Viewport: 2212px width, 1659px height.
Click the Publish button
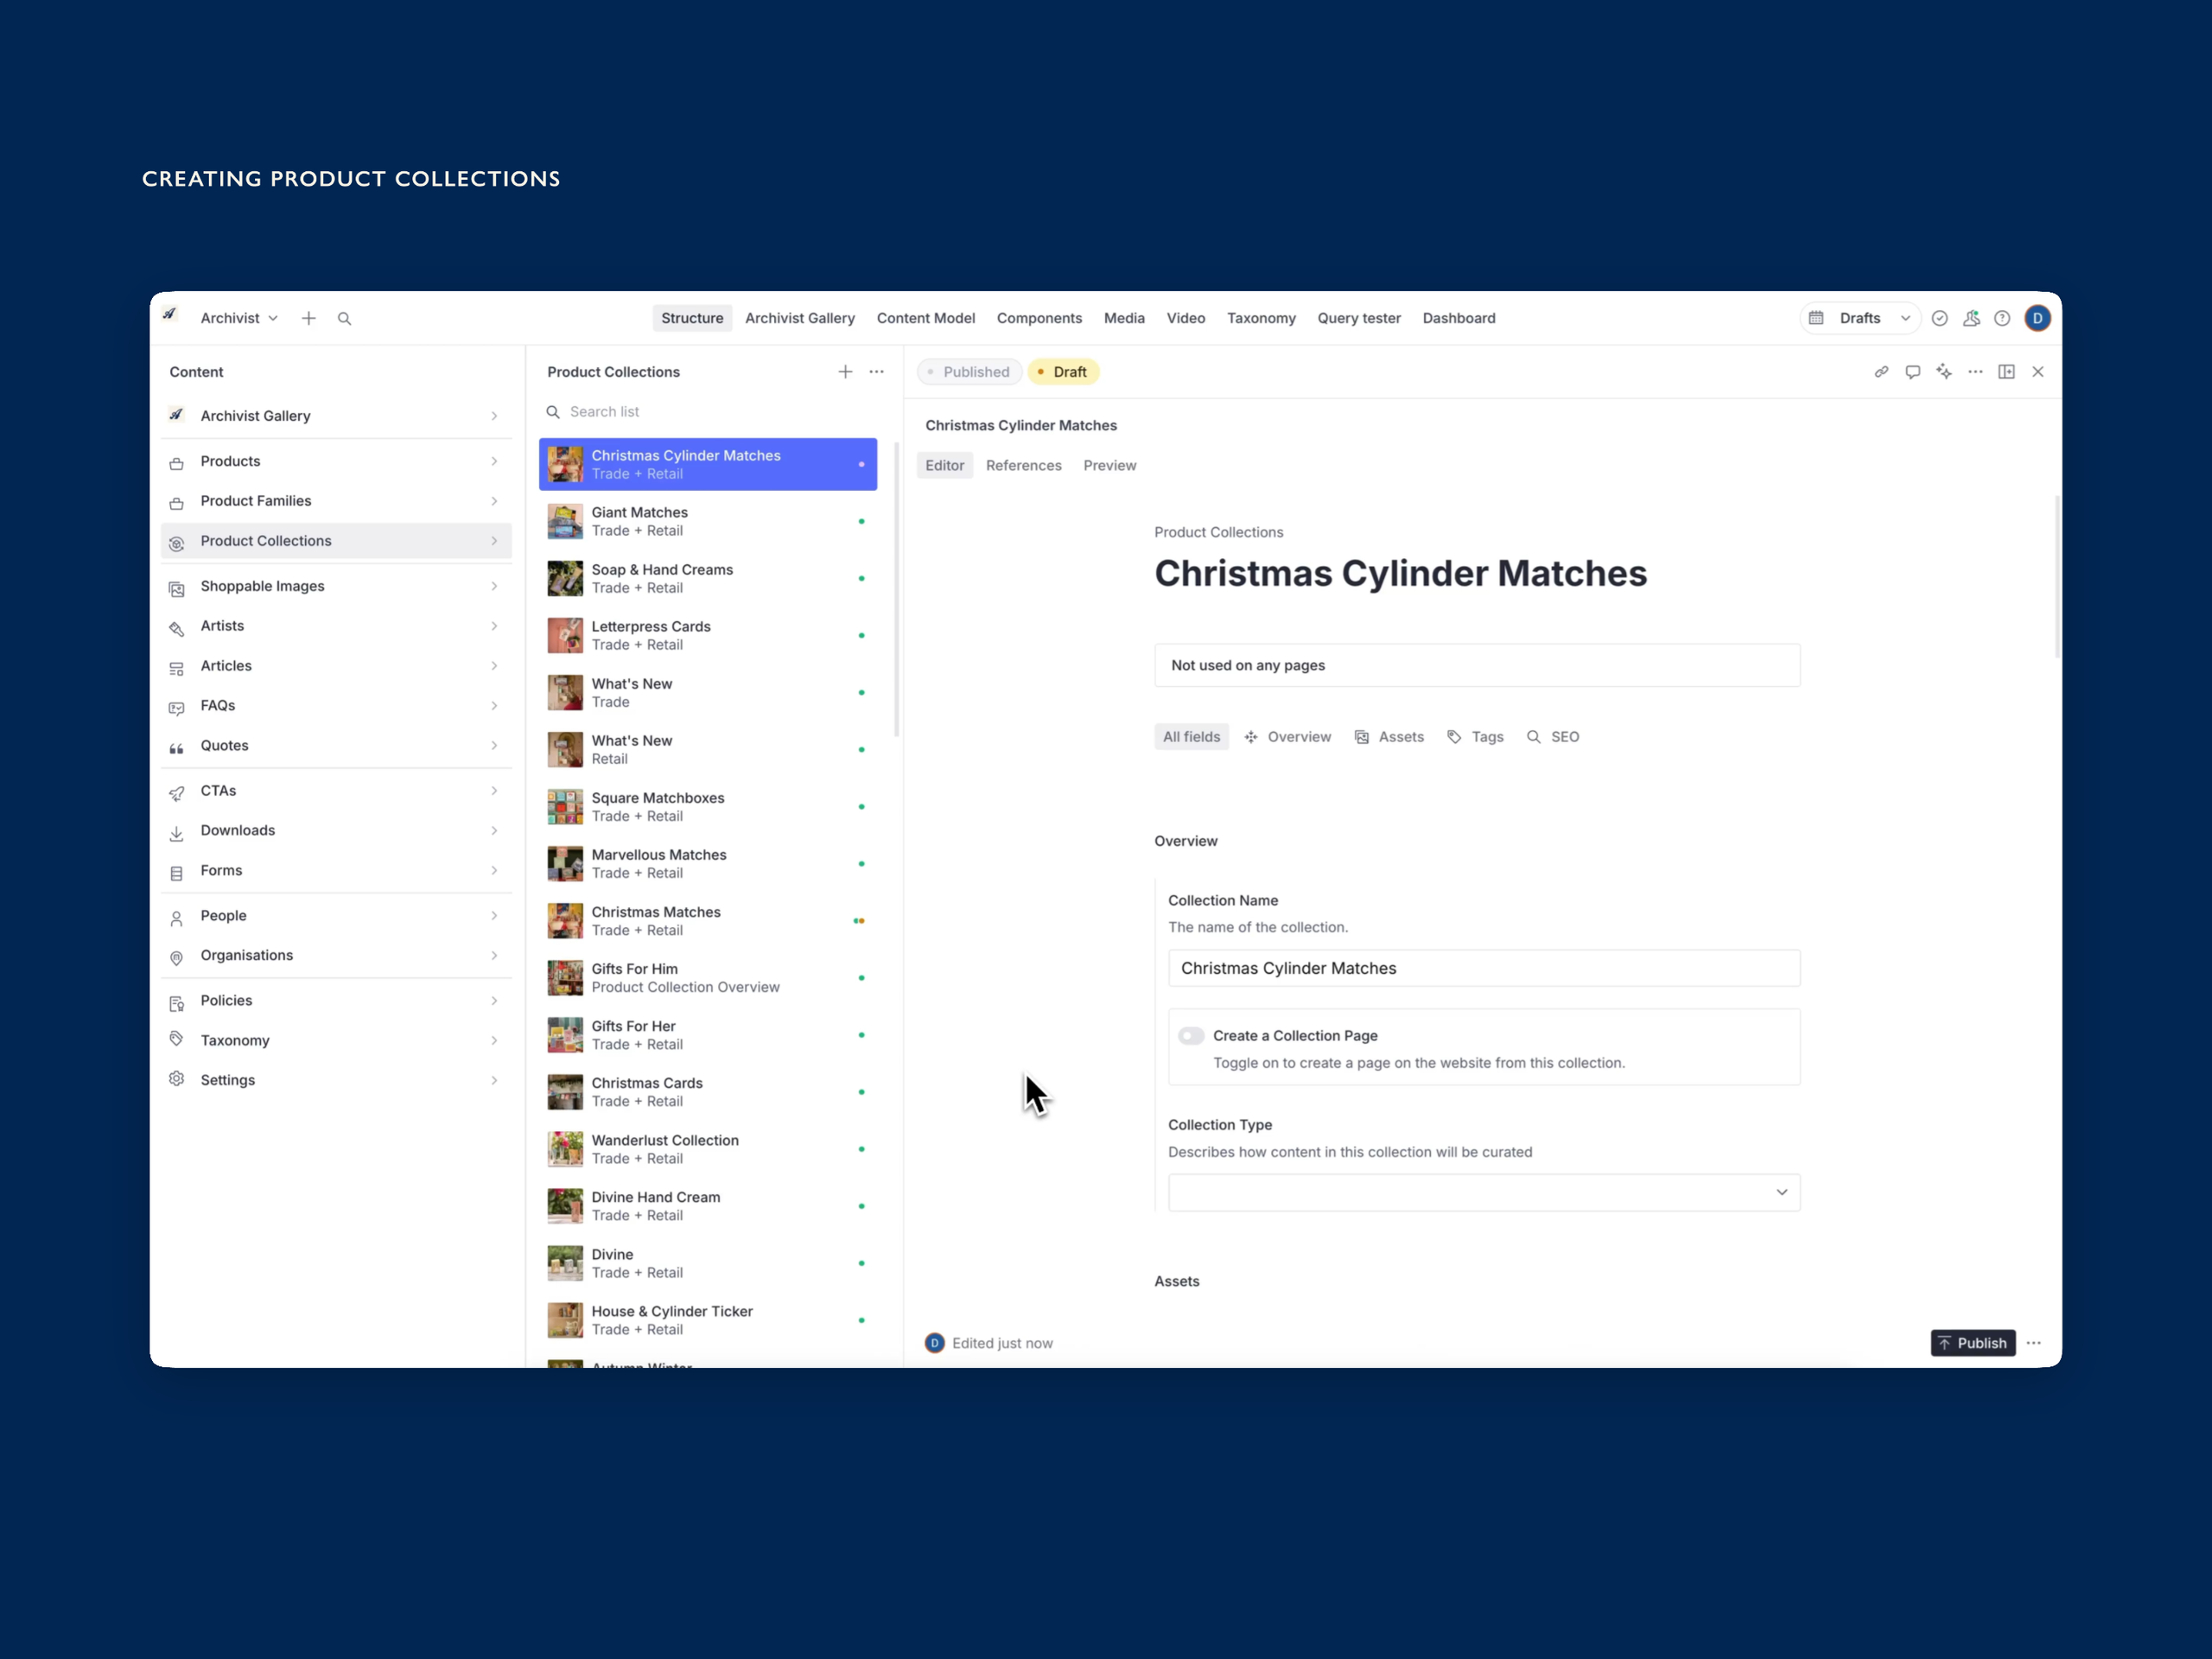(x=1973, y=1343)
